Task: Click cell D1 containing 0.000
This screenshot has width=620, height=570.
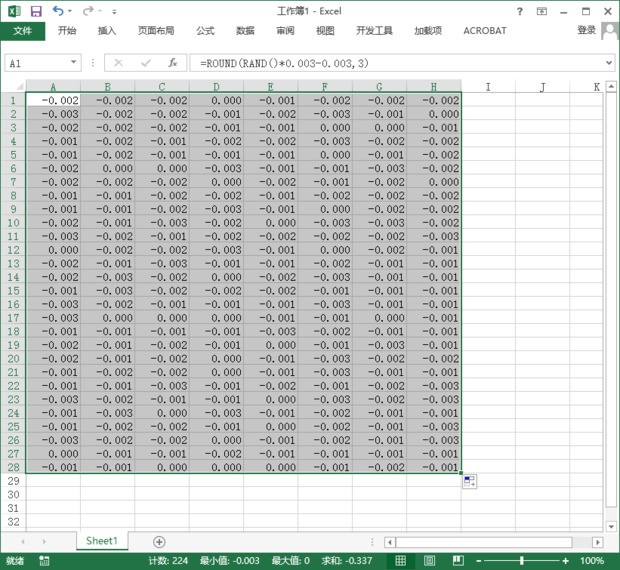Action: tap(216, 100)
